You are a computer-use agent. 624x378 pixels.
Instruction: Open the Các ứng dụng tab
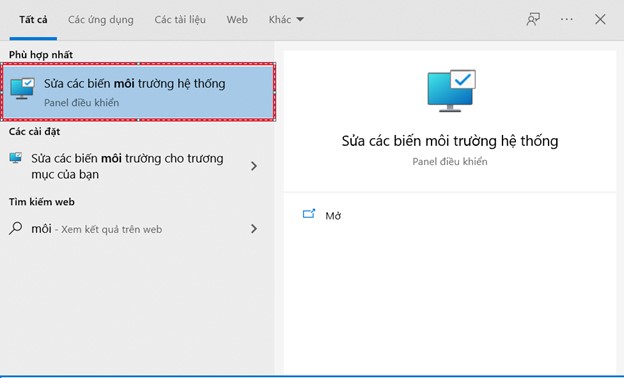point(101,20)
